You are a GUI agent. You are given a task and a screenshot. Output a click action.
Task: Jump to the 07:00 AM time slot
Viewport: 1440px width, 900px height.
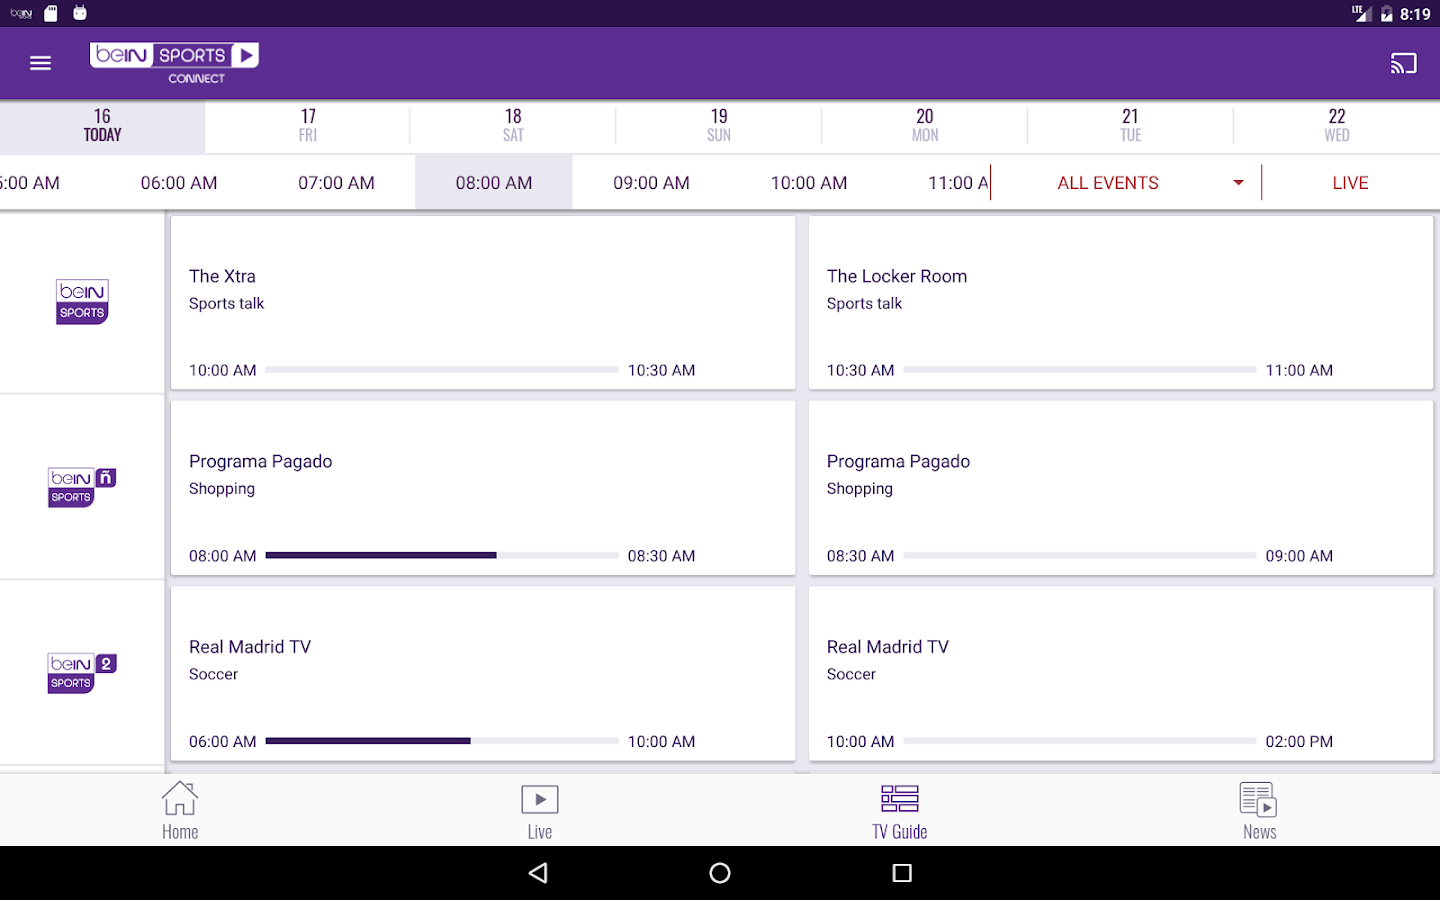[336, 183]
